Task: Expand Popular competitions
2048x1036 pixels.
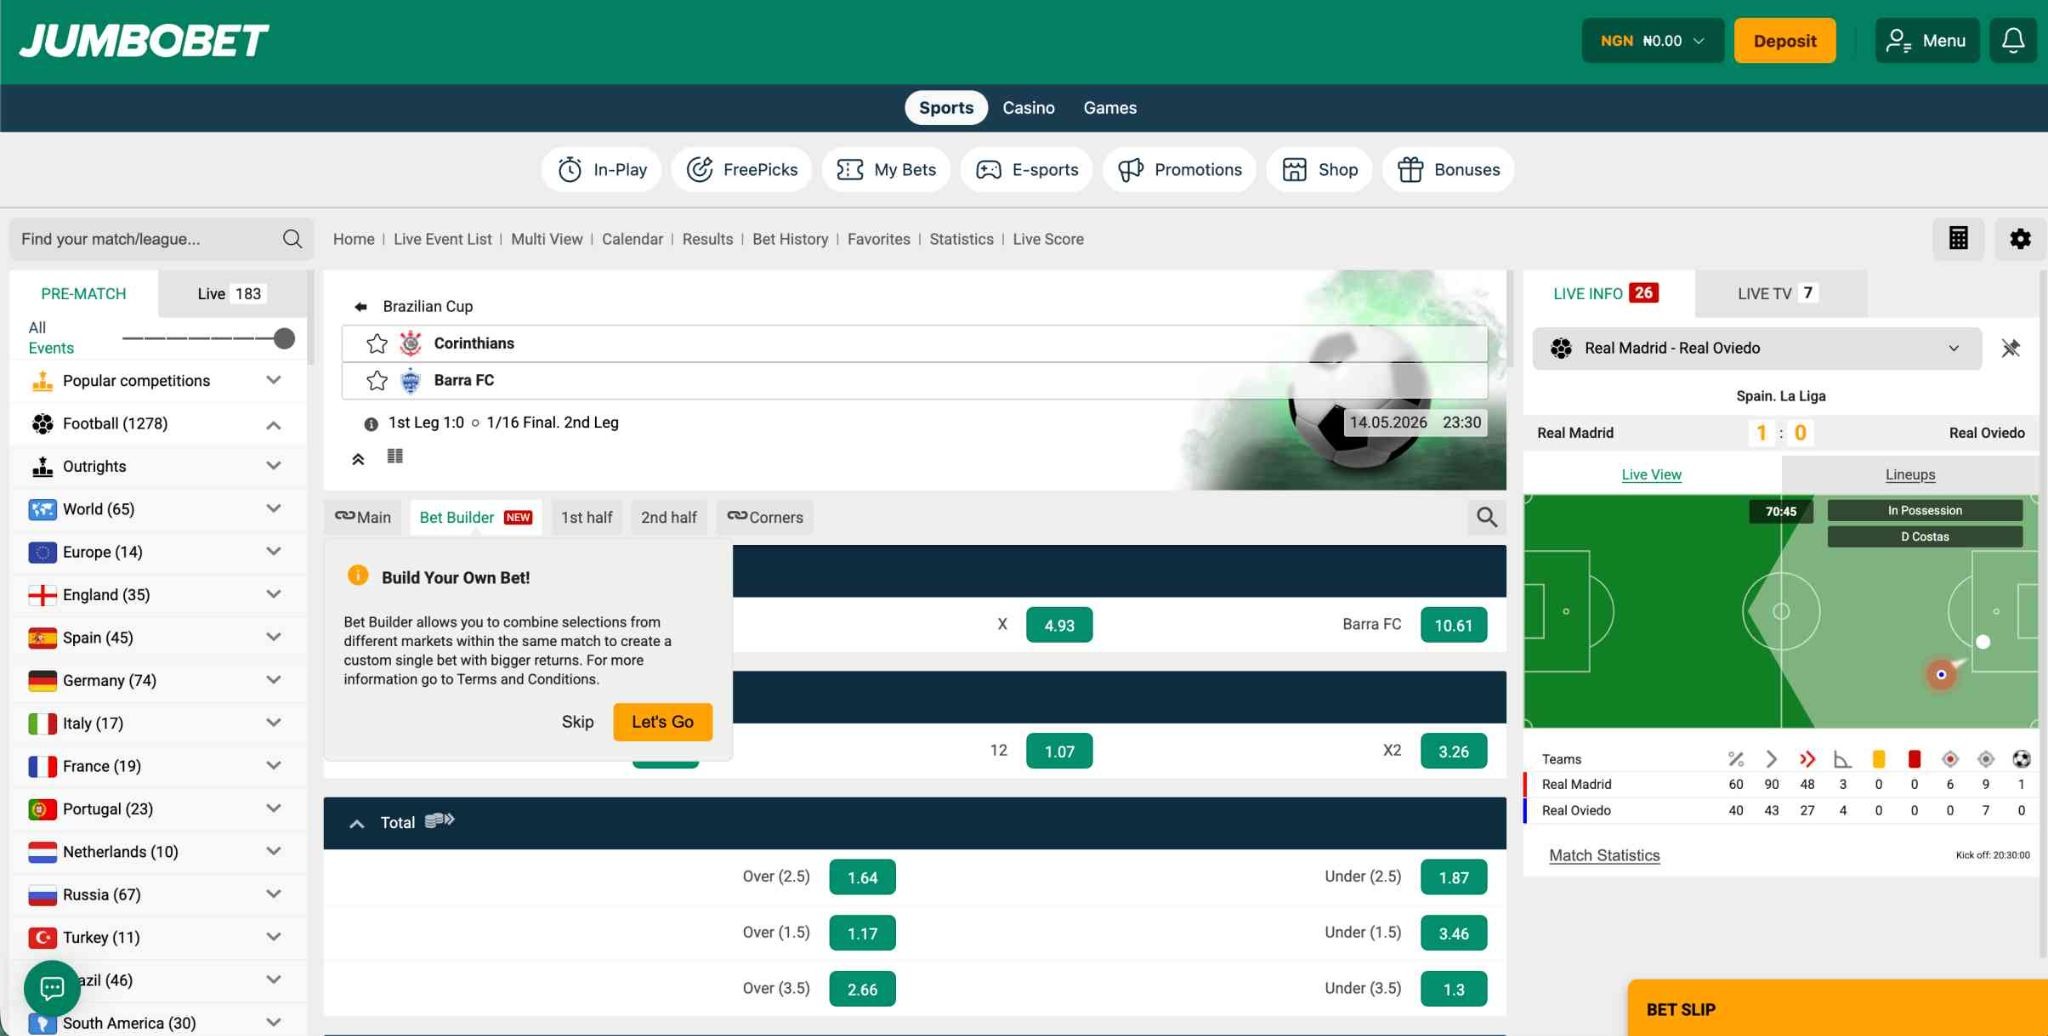Action: (158, 380)
